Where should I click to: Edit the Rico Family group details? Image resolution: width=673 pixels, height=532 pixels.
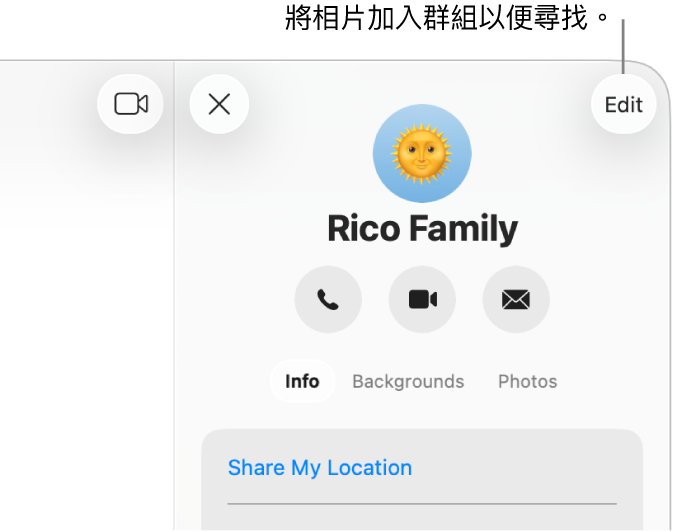[623, 104]
